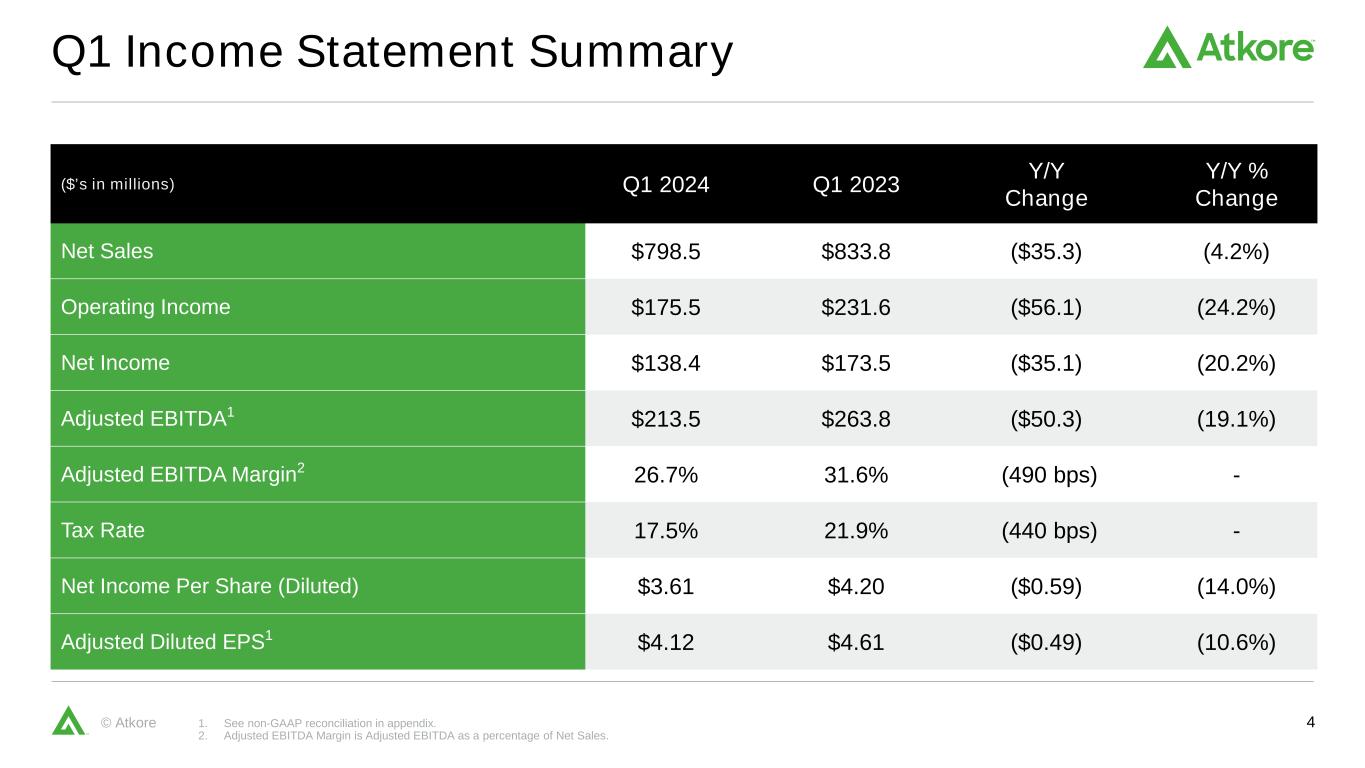
Task: Click the Q1 2023 column header
Action: coord(856,184)
